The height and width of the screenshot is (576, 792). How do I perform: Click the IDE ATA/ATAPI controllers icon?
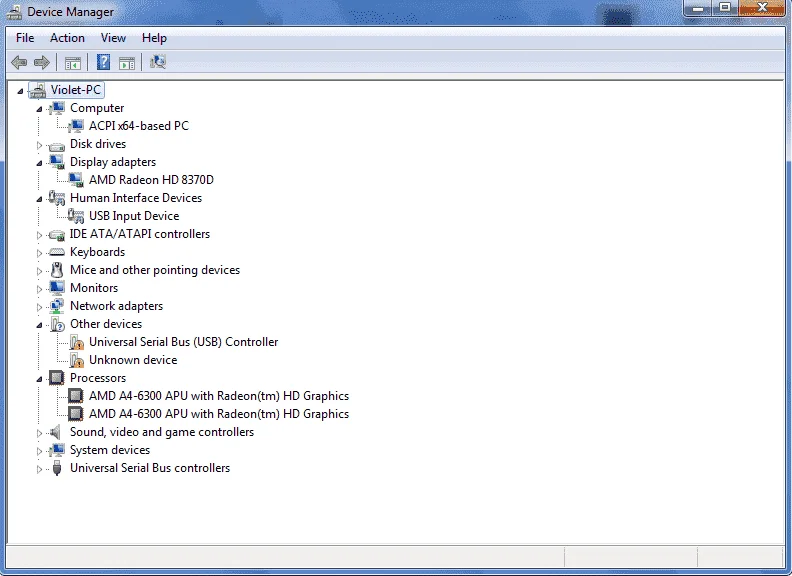[x=57, y=235]
